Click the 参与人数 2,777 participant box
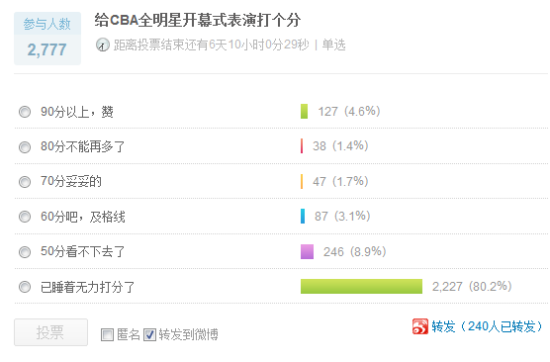550x362 pixels. (47, 39)
